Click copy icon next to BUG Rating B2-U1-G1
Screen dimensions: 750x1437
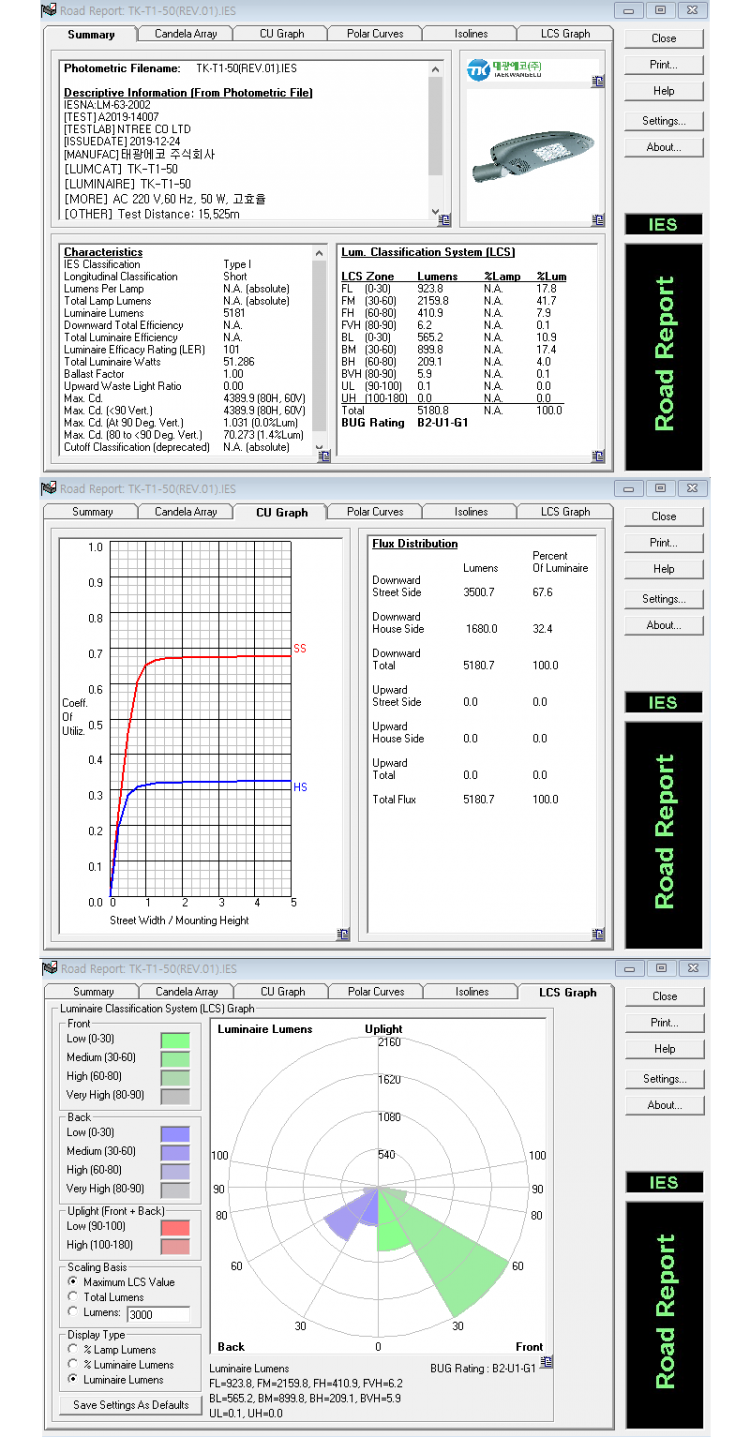click(x=546, y=1362)
